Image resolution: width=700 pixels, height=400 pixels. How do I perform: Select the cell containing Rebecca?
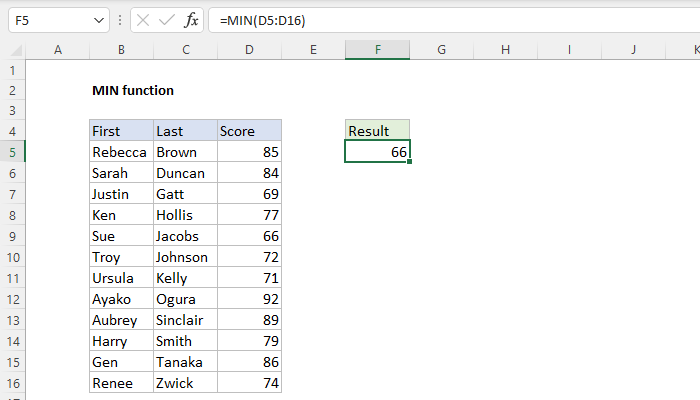[x=121, y=152]
